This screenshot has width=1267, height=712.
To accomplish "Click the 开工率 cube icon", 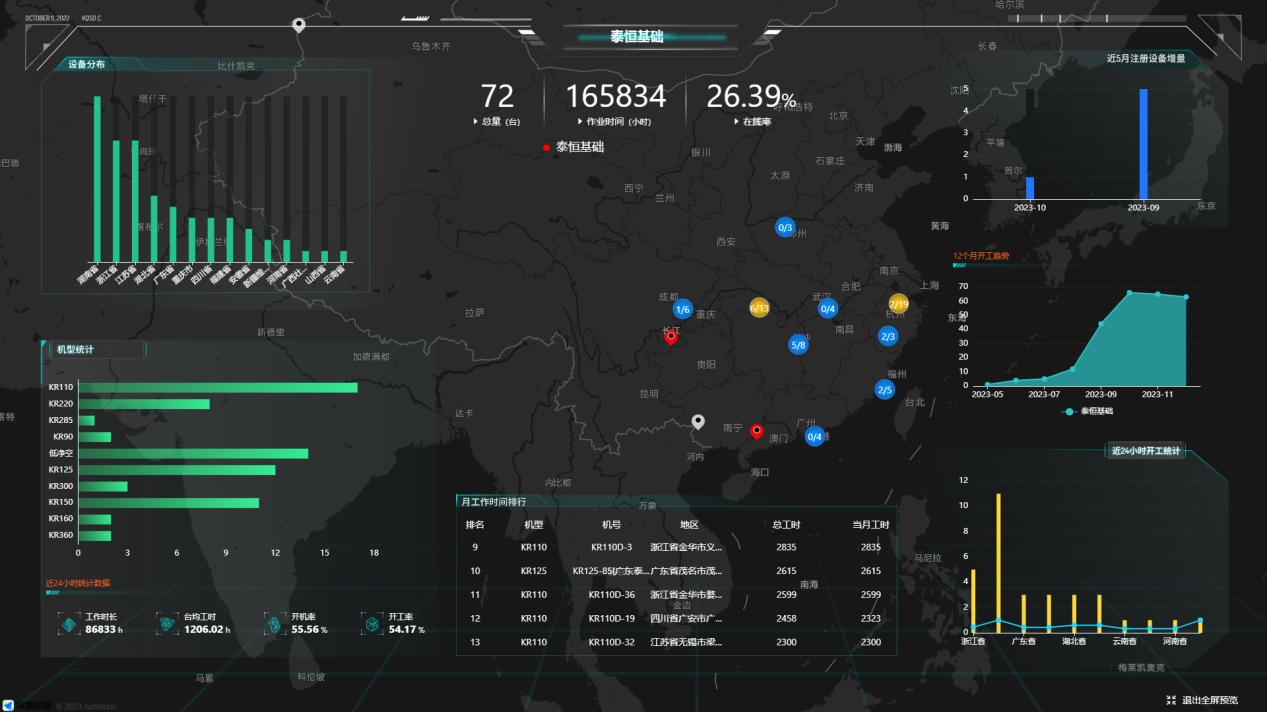I will tap(371, 624).
